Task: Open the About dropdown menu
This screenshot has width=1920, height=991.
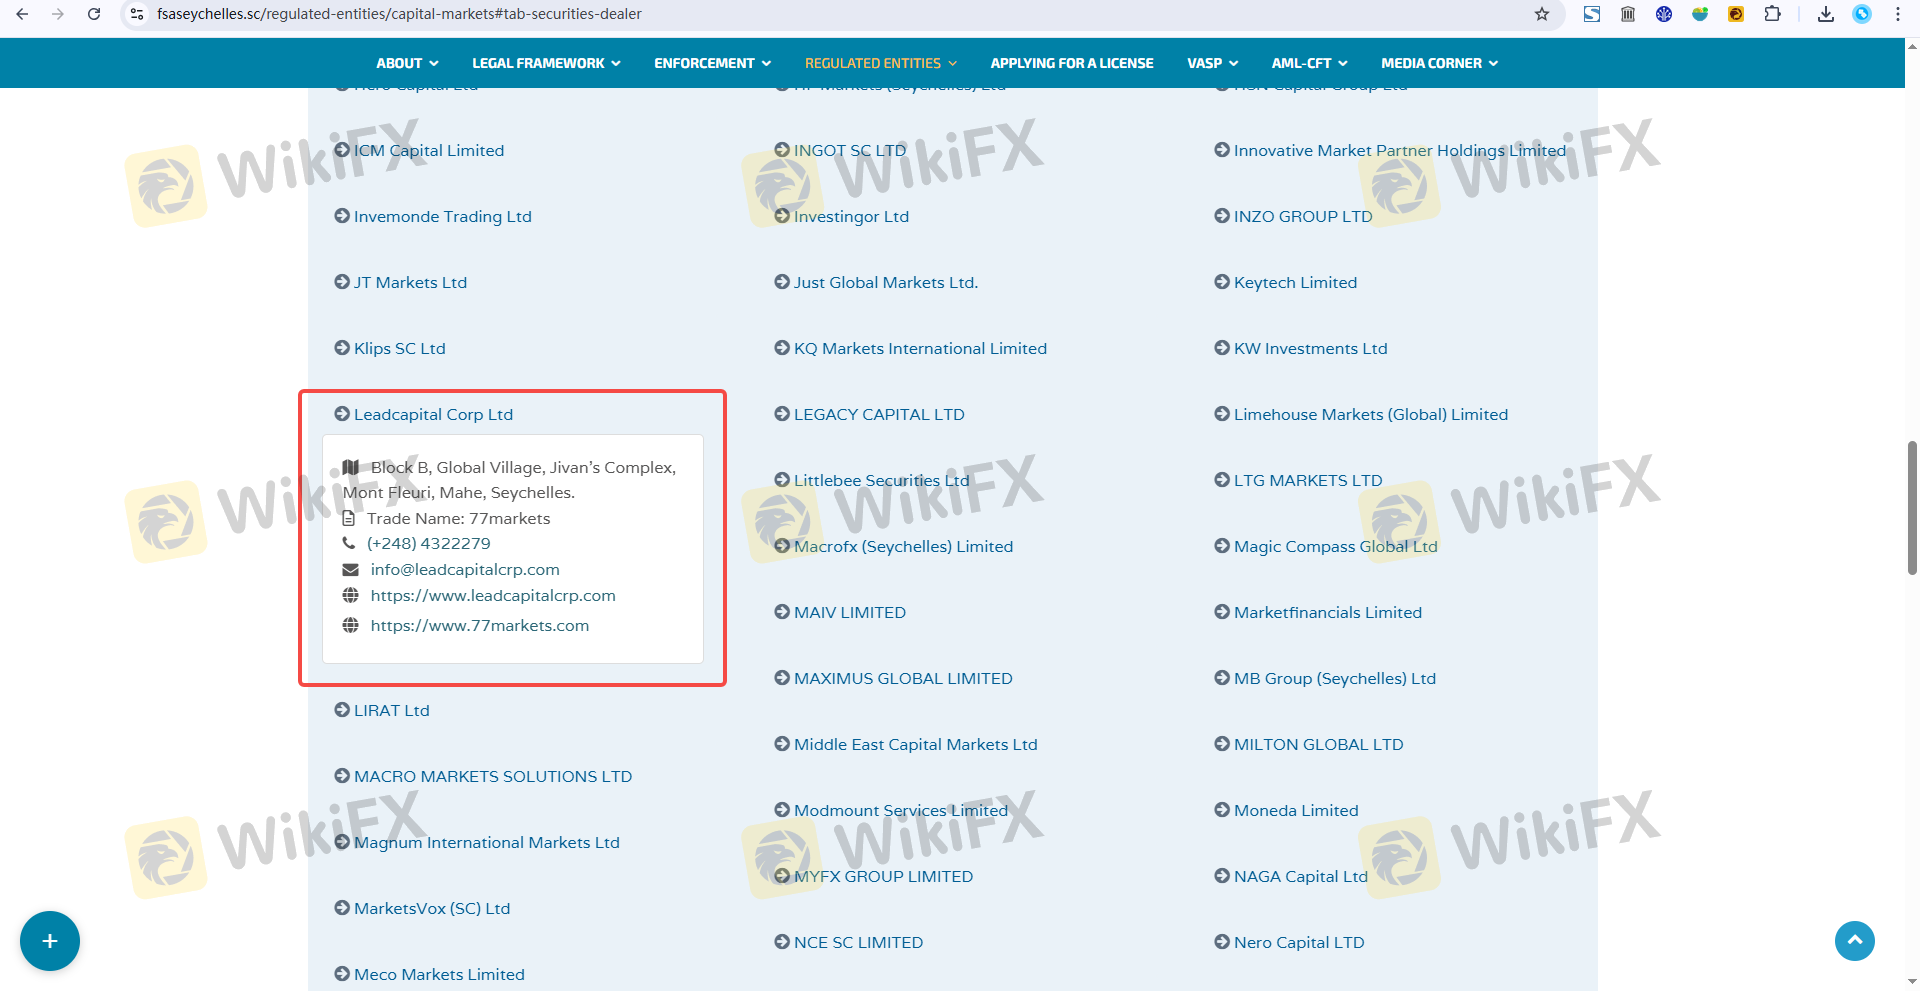Action: pyautogui.click(x=407, y=63)
